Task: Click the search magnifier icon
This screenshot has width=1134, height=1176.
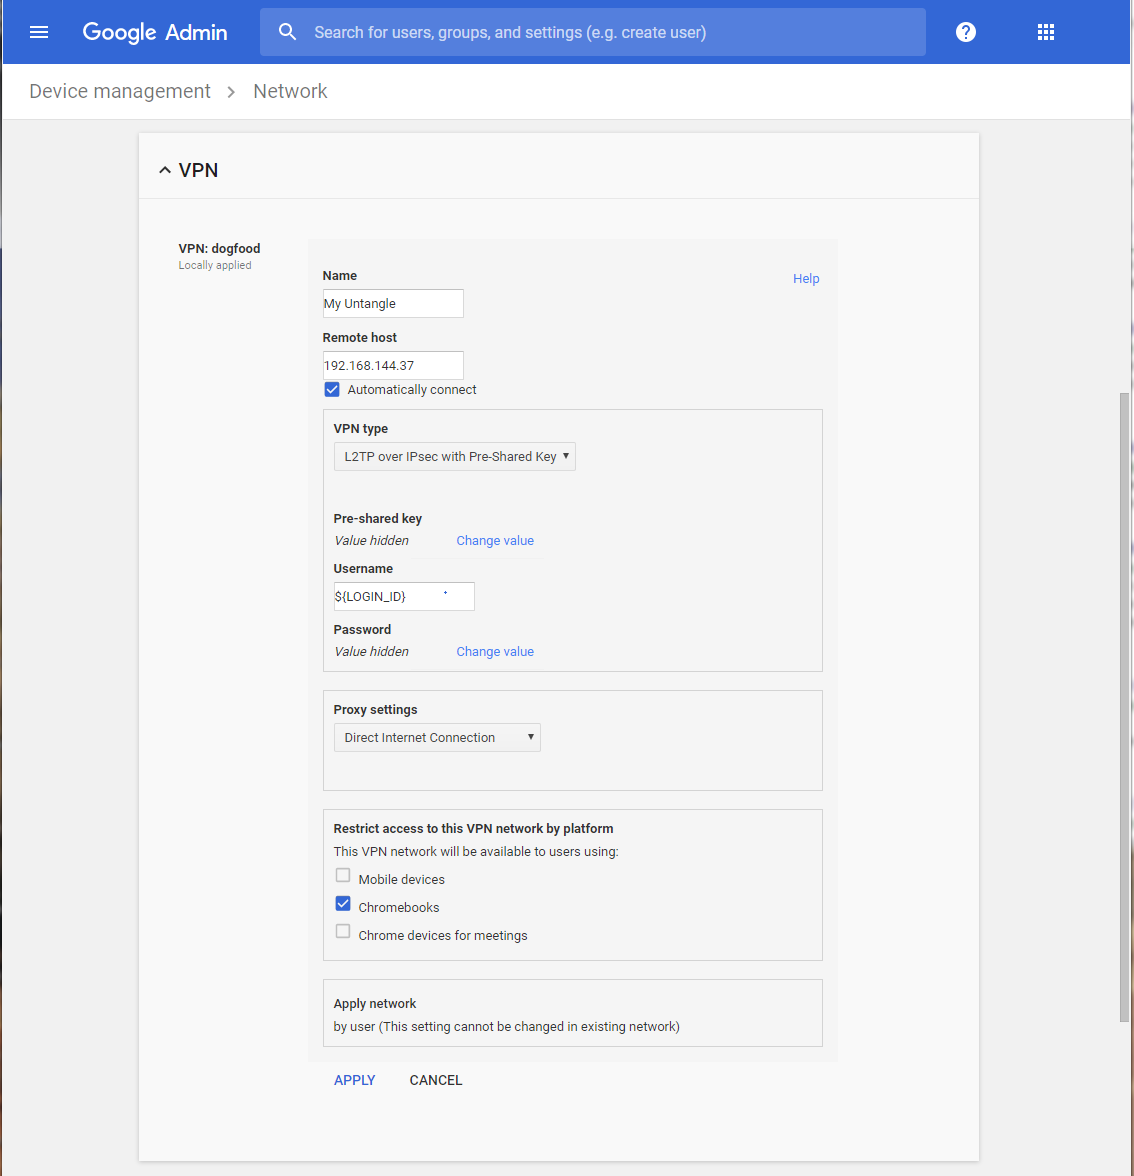Action: point(287,31)
